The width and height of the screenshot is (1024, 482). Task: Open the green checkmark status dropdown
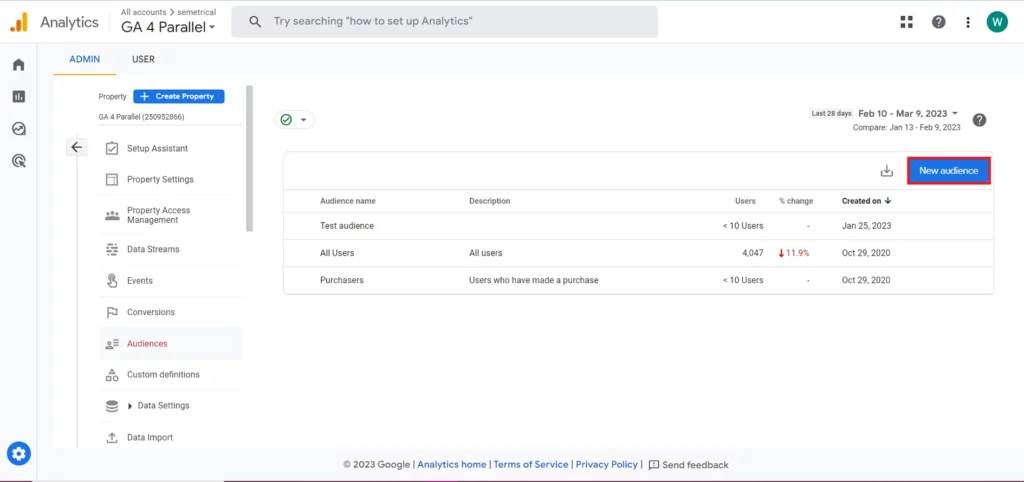(x=294, y=120)
